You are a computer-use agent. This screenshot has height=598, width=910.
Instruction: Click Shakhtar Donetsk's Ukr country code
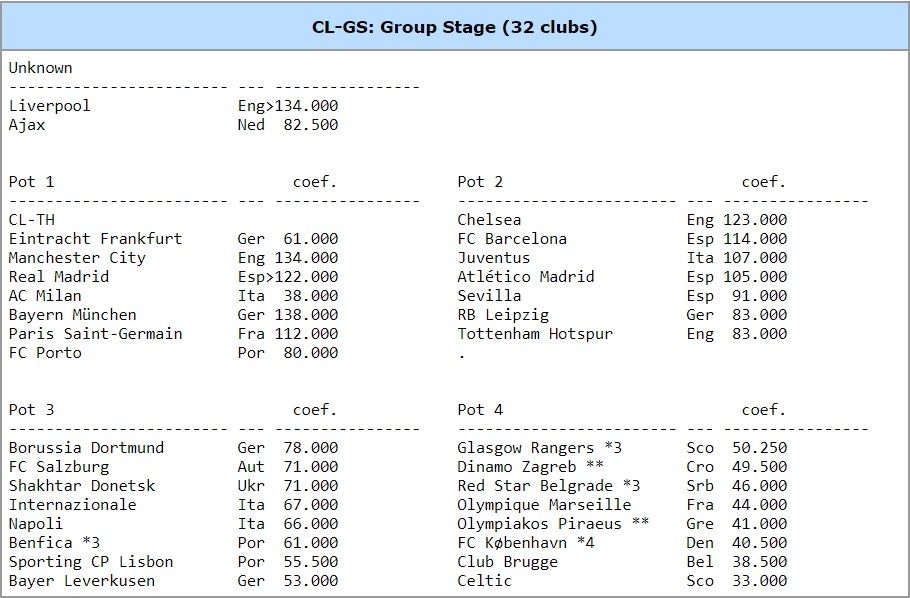(x=251, y=485)
